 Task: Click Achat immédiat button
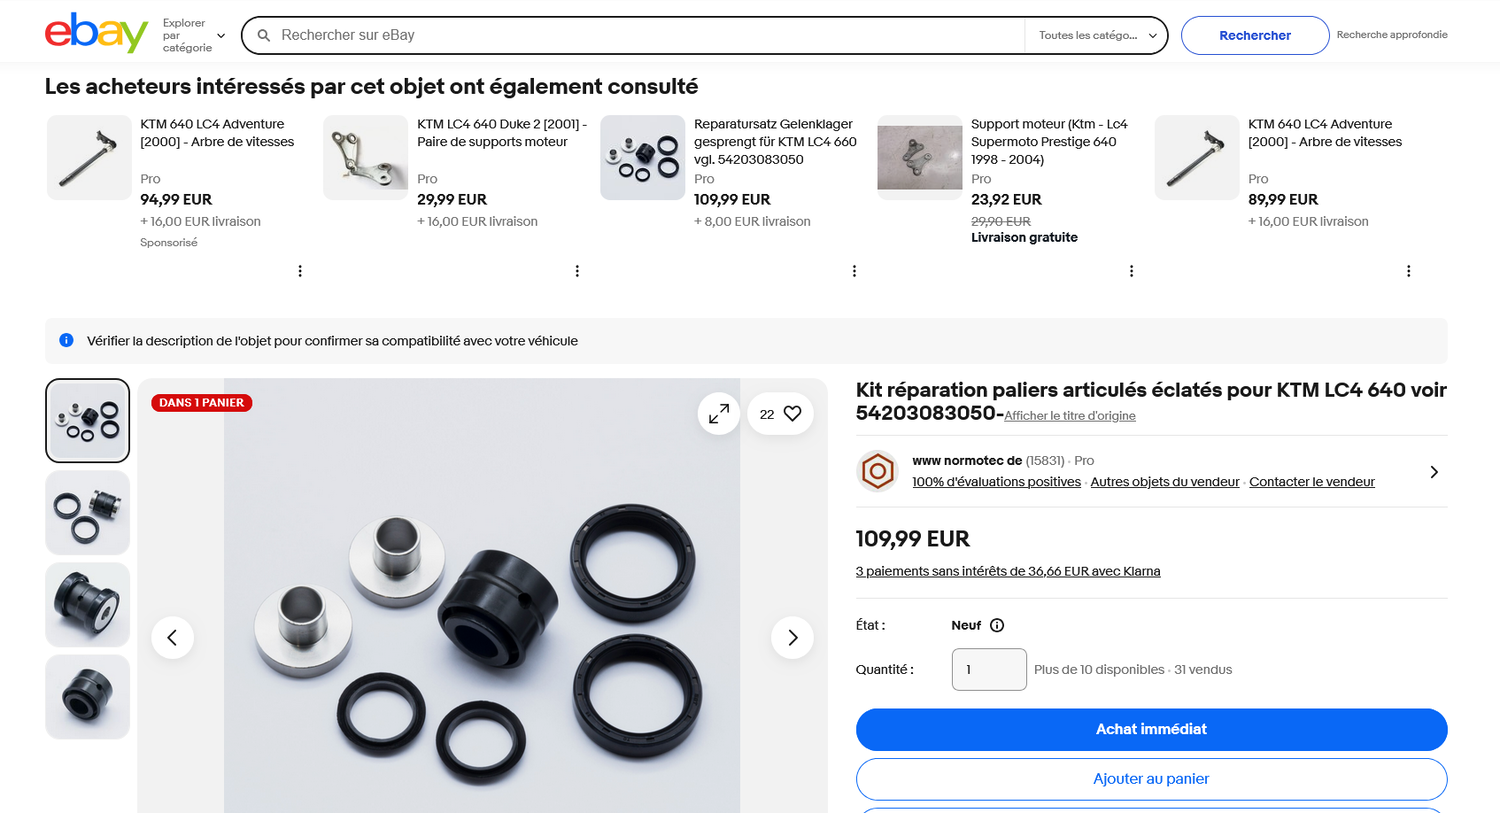click(x=1151, y=729)
